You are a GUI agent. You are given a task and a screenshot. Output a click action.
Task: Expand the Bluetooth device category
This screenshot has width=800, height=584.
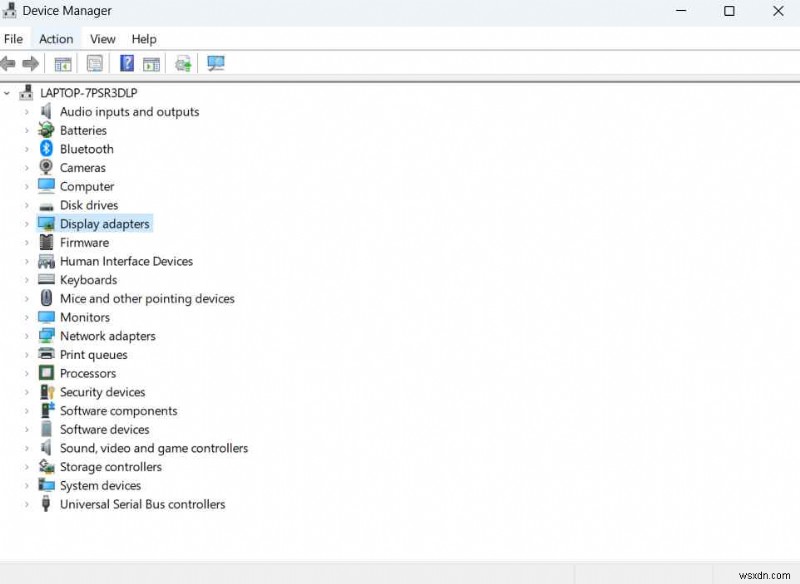(x=26, y=149)
